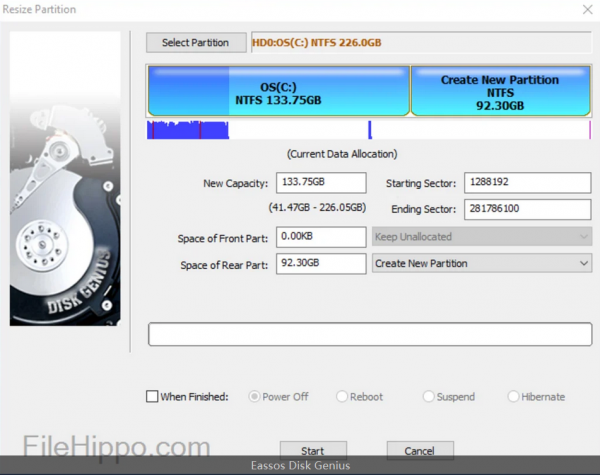Choose the Reboot radio option

(342, 397)
